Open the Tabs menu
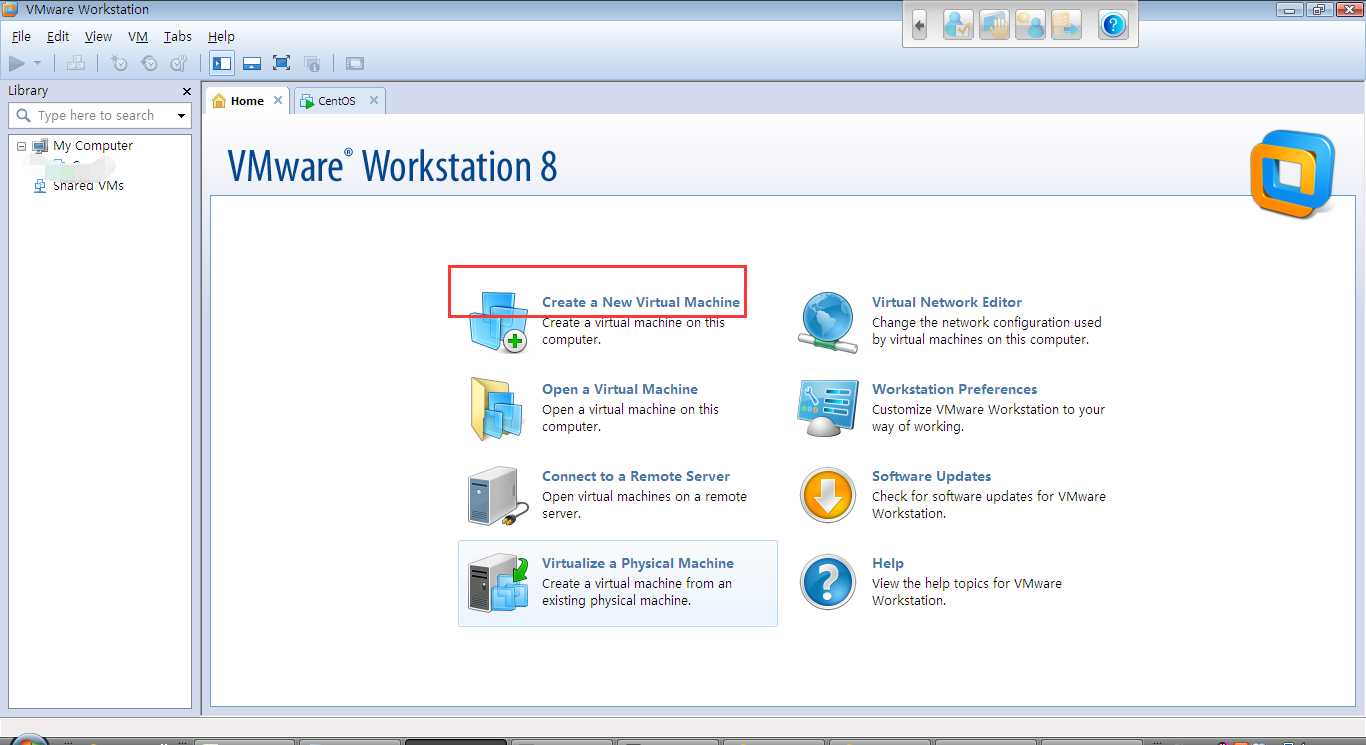 178,36
